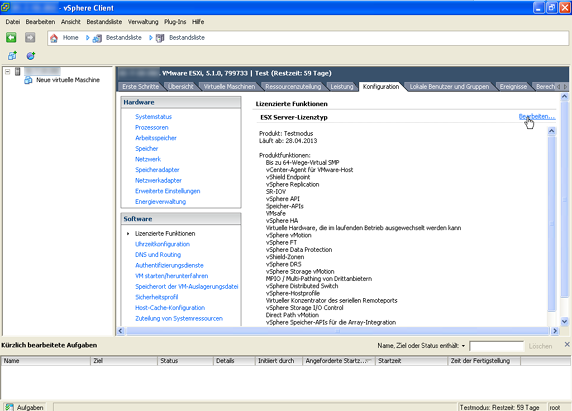Sort tasks by Status column header

coord(185,361)
